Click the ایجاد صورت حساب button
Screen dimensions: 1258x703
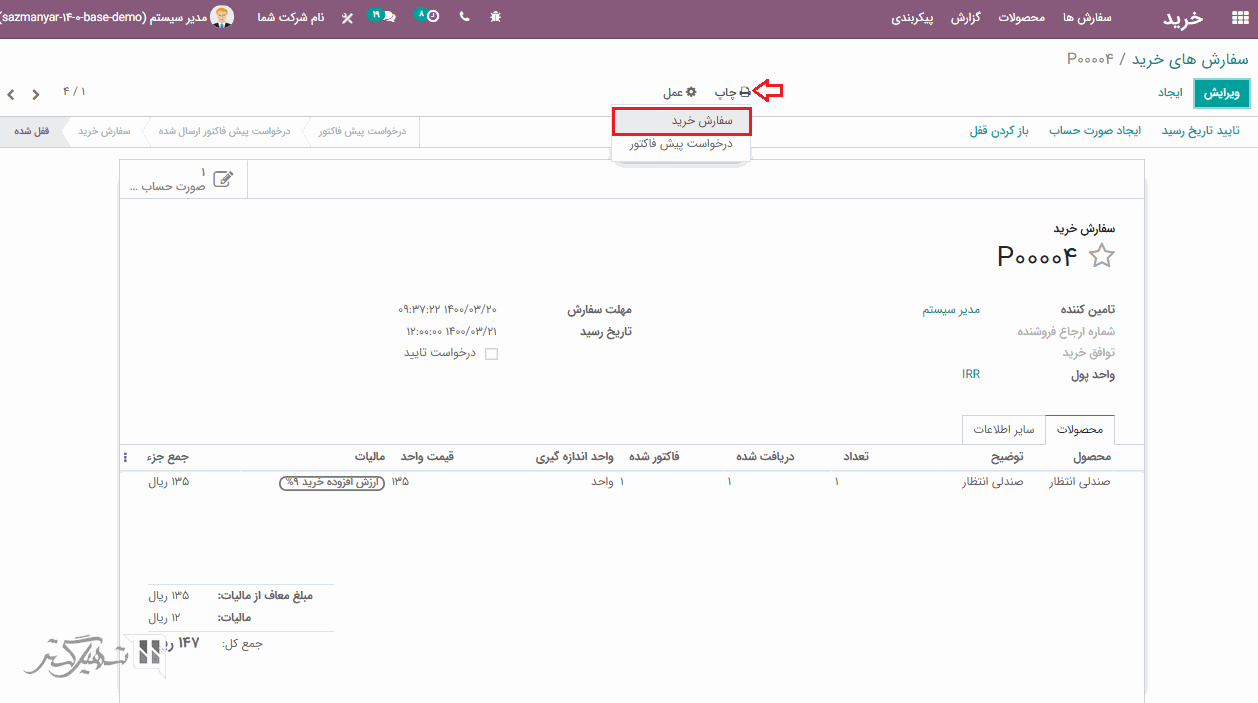pyautogui.click(x=1094, y=131)
